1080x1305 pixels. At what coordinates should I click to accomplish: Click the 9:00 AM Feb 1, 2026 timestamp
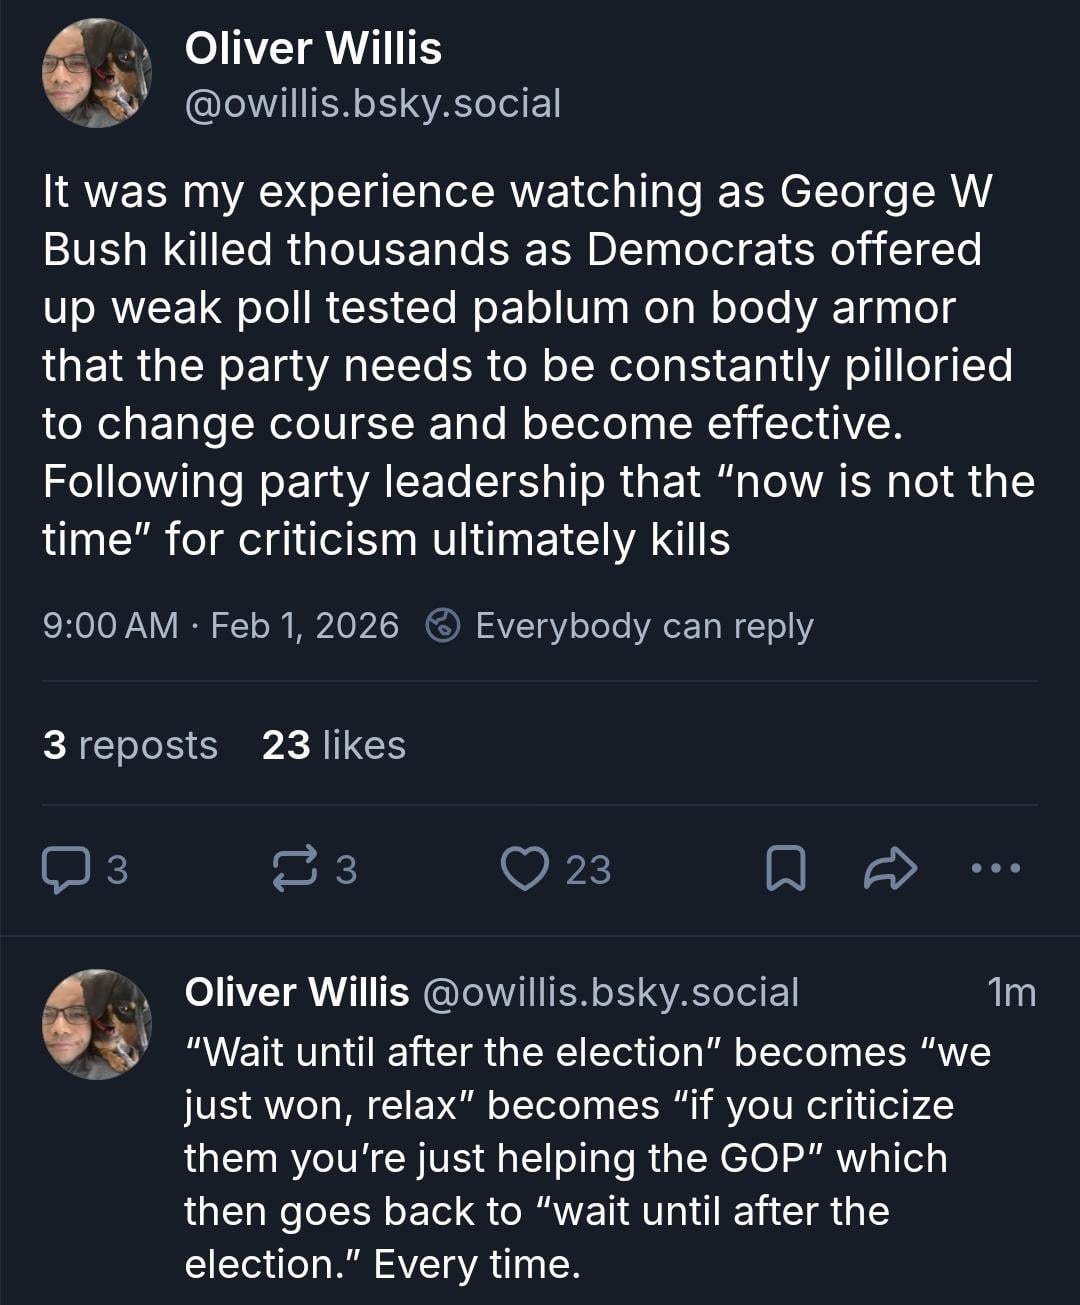[x=220, y=626]
